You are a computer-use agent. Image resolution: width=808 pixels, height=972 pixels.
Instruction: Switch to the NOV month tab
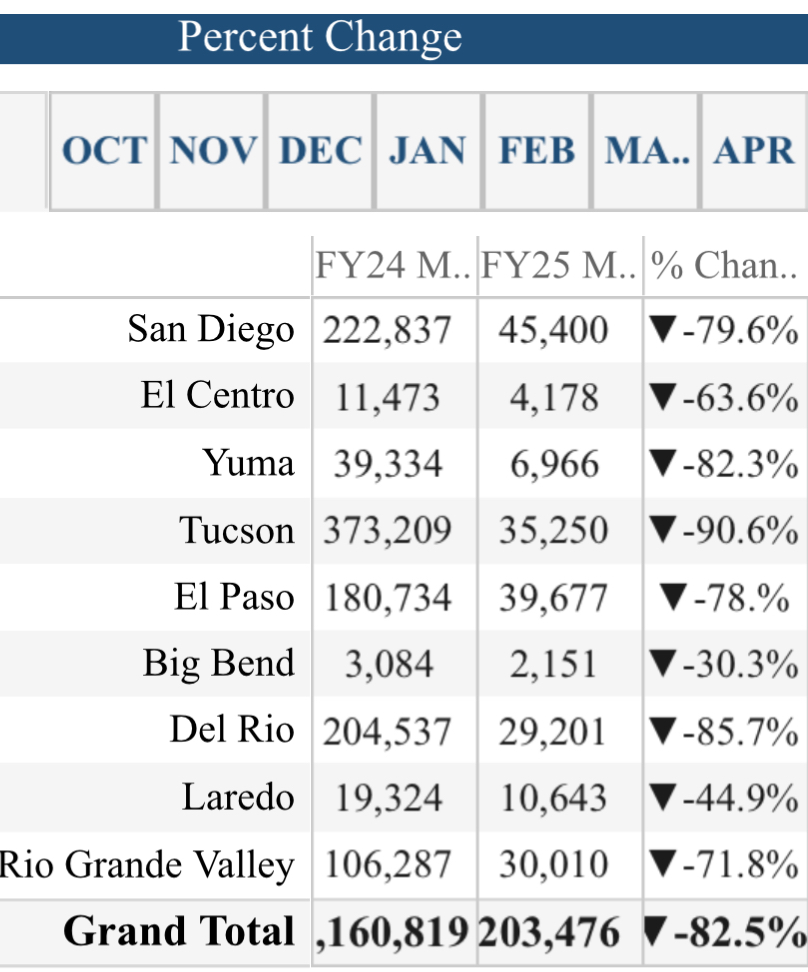(x=212, y=151)
